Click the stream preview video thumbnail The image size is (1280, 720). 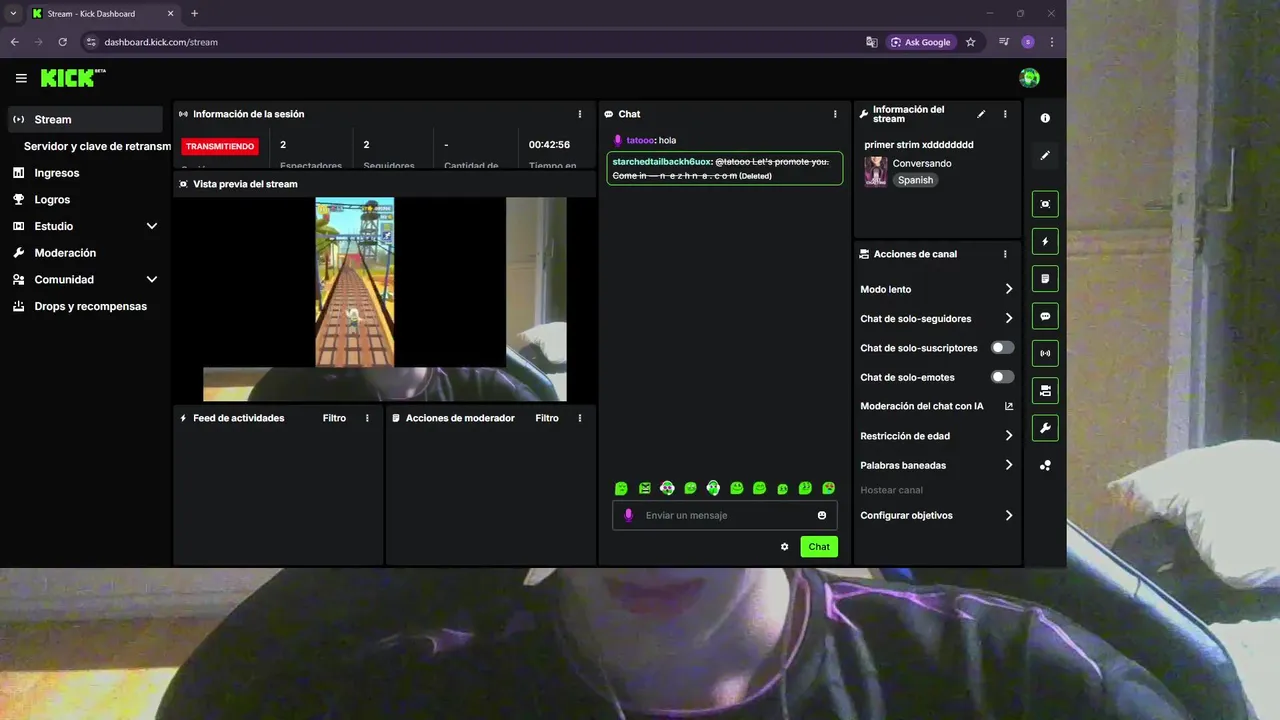pos(384,298)
